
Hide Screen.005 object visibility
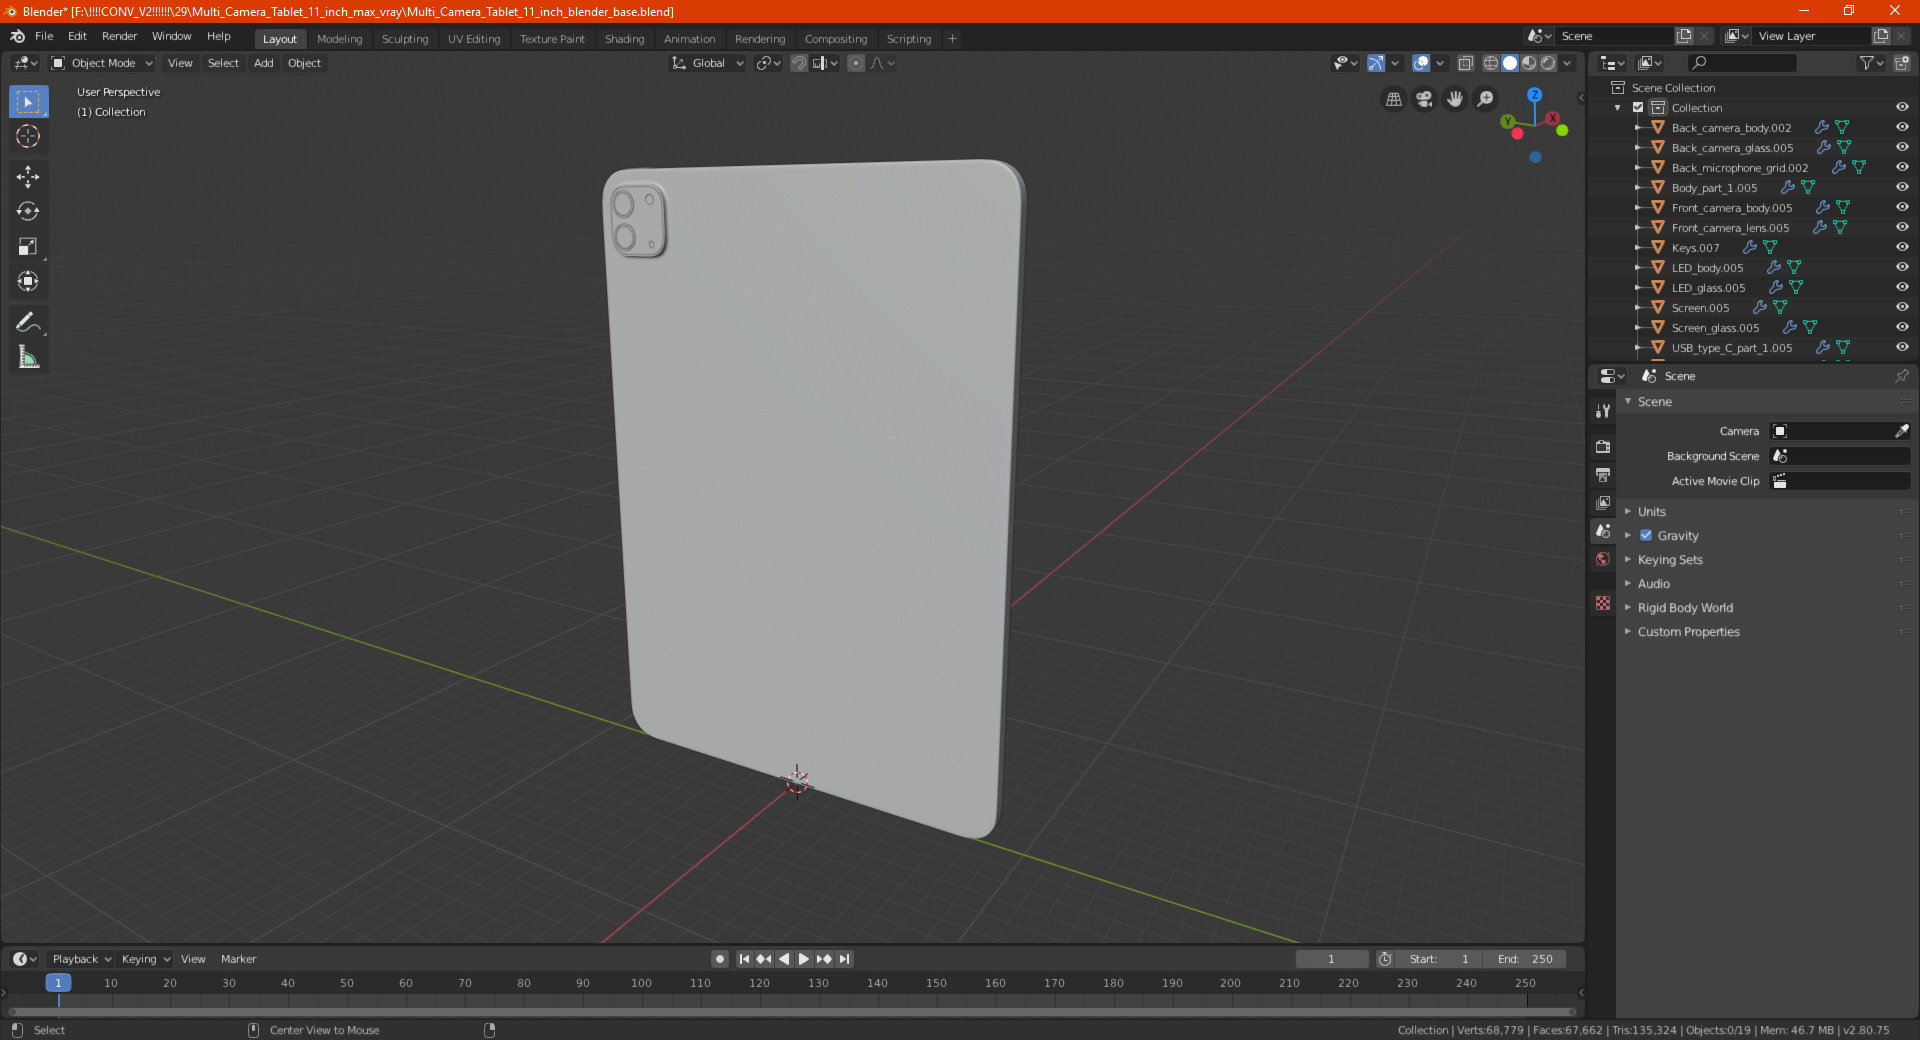tap(1902, 307)
